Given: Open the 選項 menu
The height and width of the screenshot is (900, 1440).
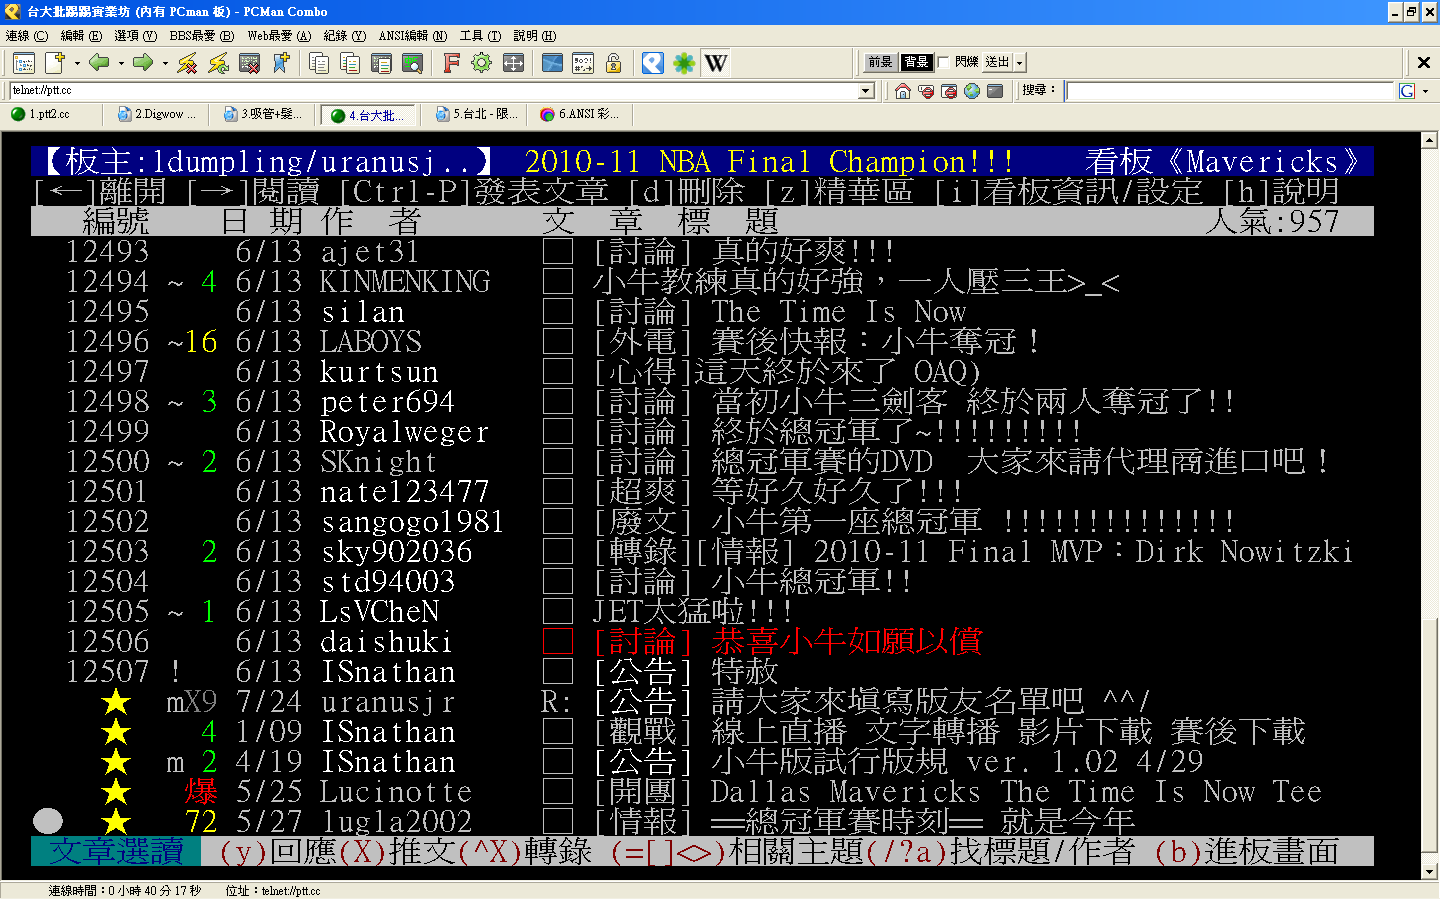Looking at the screenshot, I should [135, 36].
